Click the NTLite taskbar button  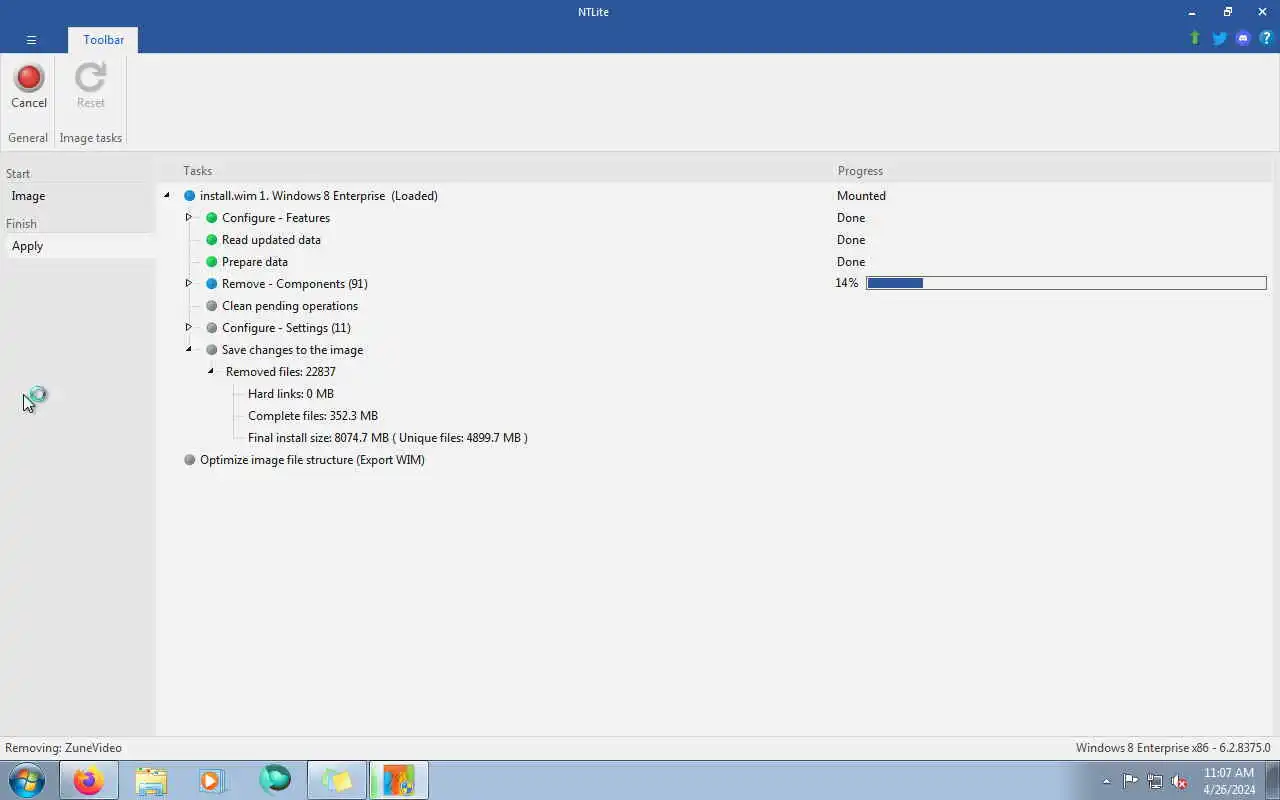pos(398,780)
